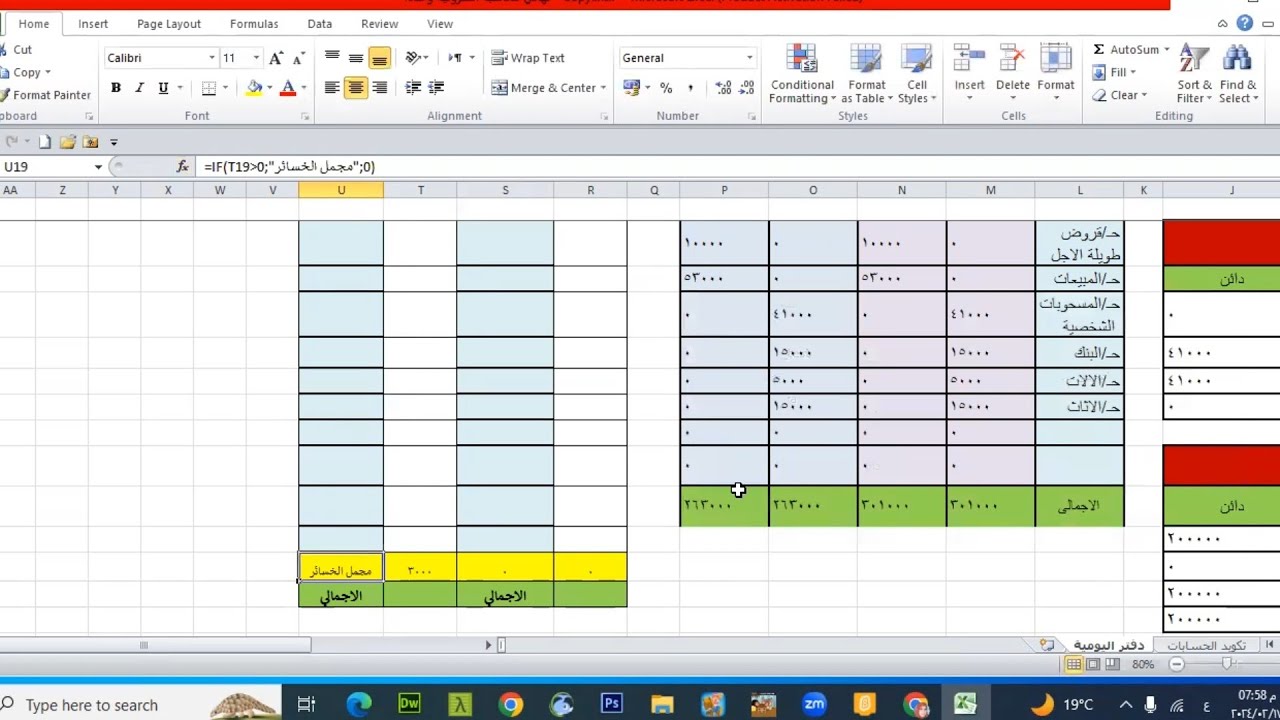Switch to the Page Layout tab

pyautogui.click(x=169, y=24)
